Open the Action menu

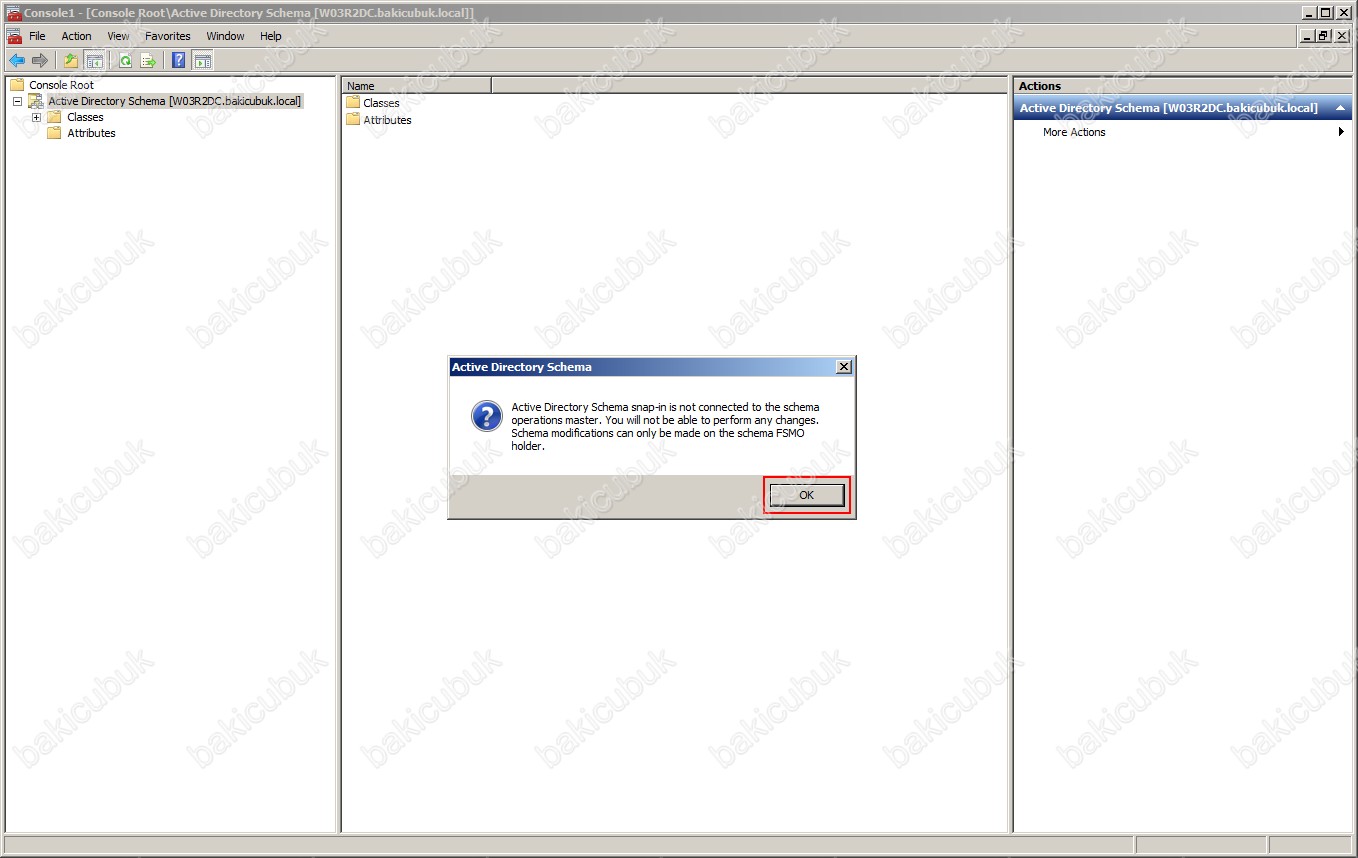pyautogui.click(x=77, y=36)
